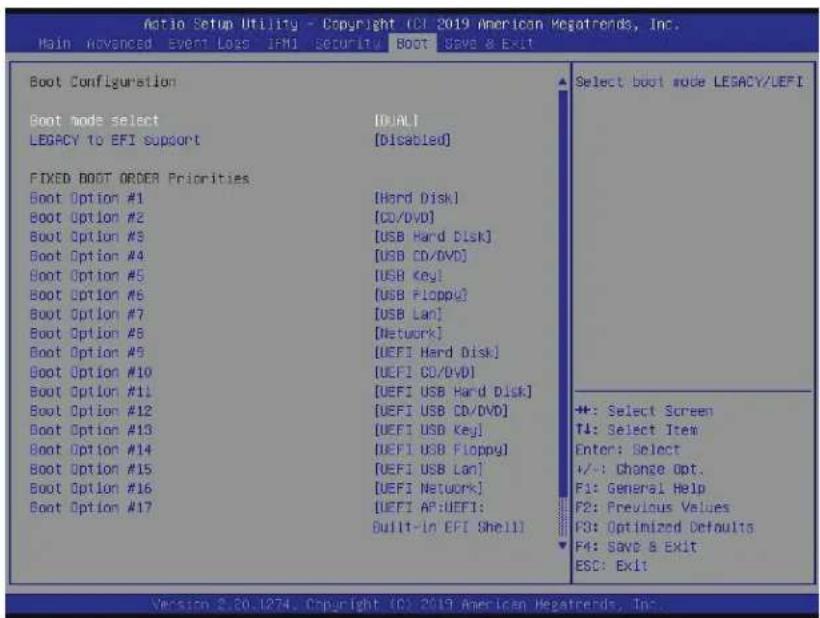The width and height of the screenshot is (820, 618).
Task: Select Boot Option #2 row
Action: [x=86, y=218]
